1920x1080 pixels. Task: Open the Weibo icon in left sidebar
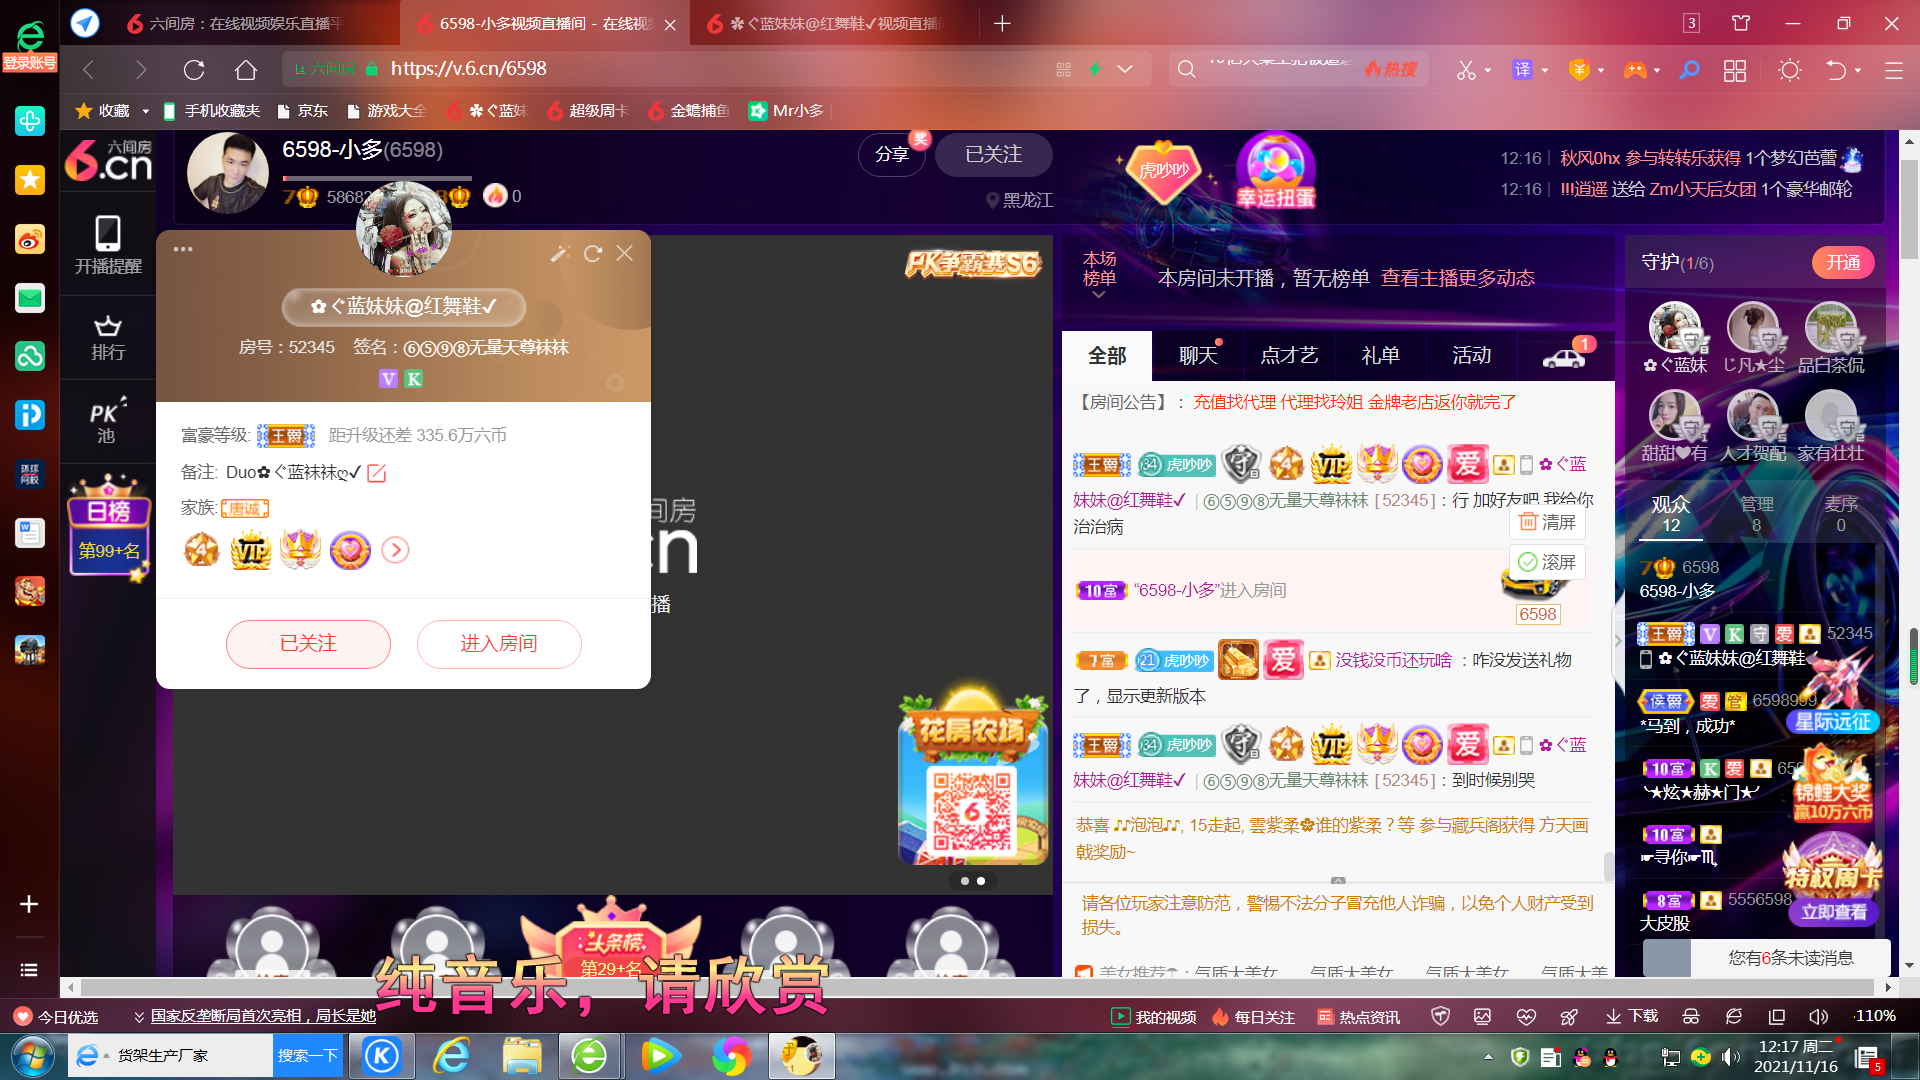click(30, 239)
